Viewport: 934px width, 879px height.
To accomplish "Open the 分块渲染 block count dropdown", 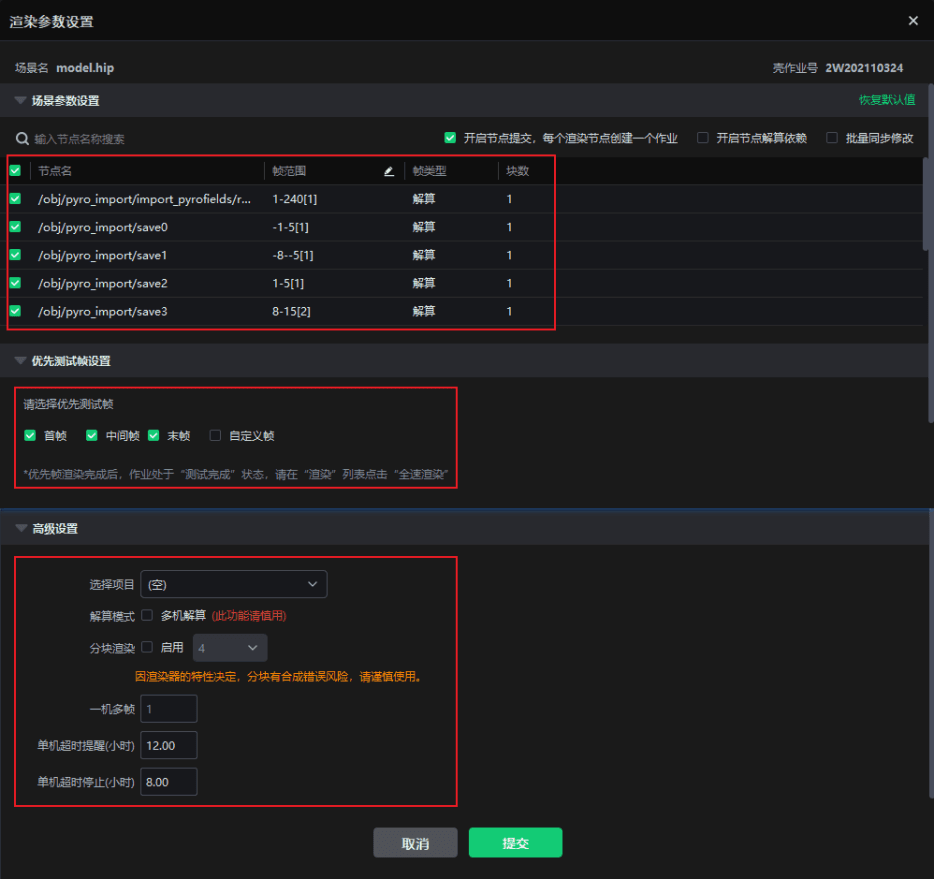I will coord(230,648).
